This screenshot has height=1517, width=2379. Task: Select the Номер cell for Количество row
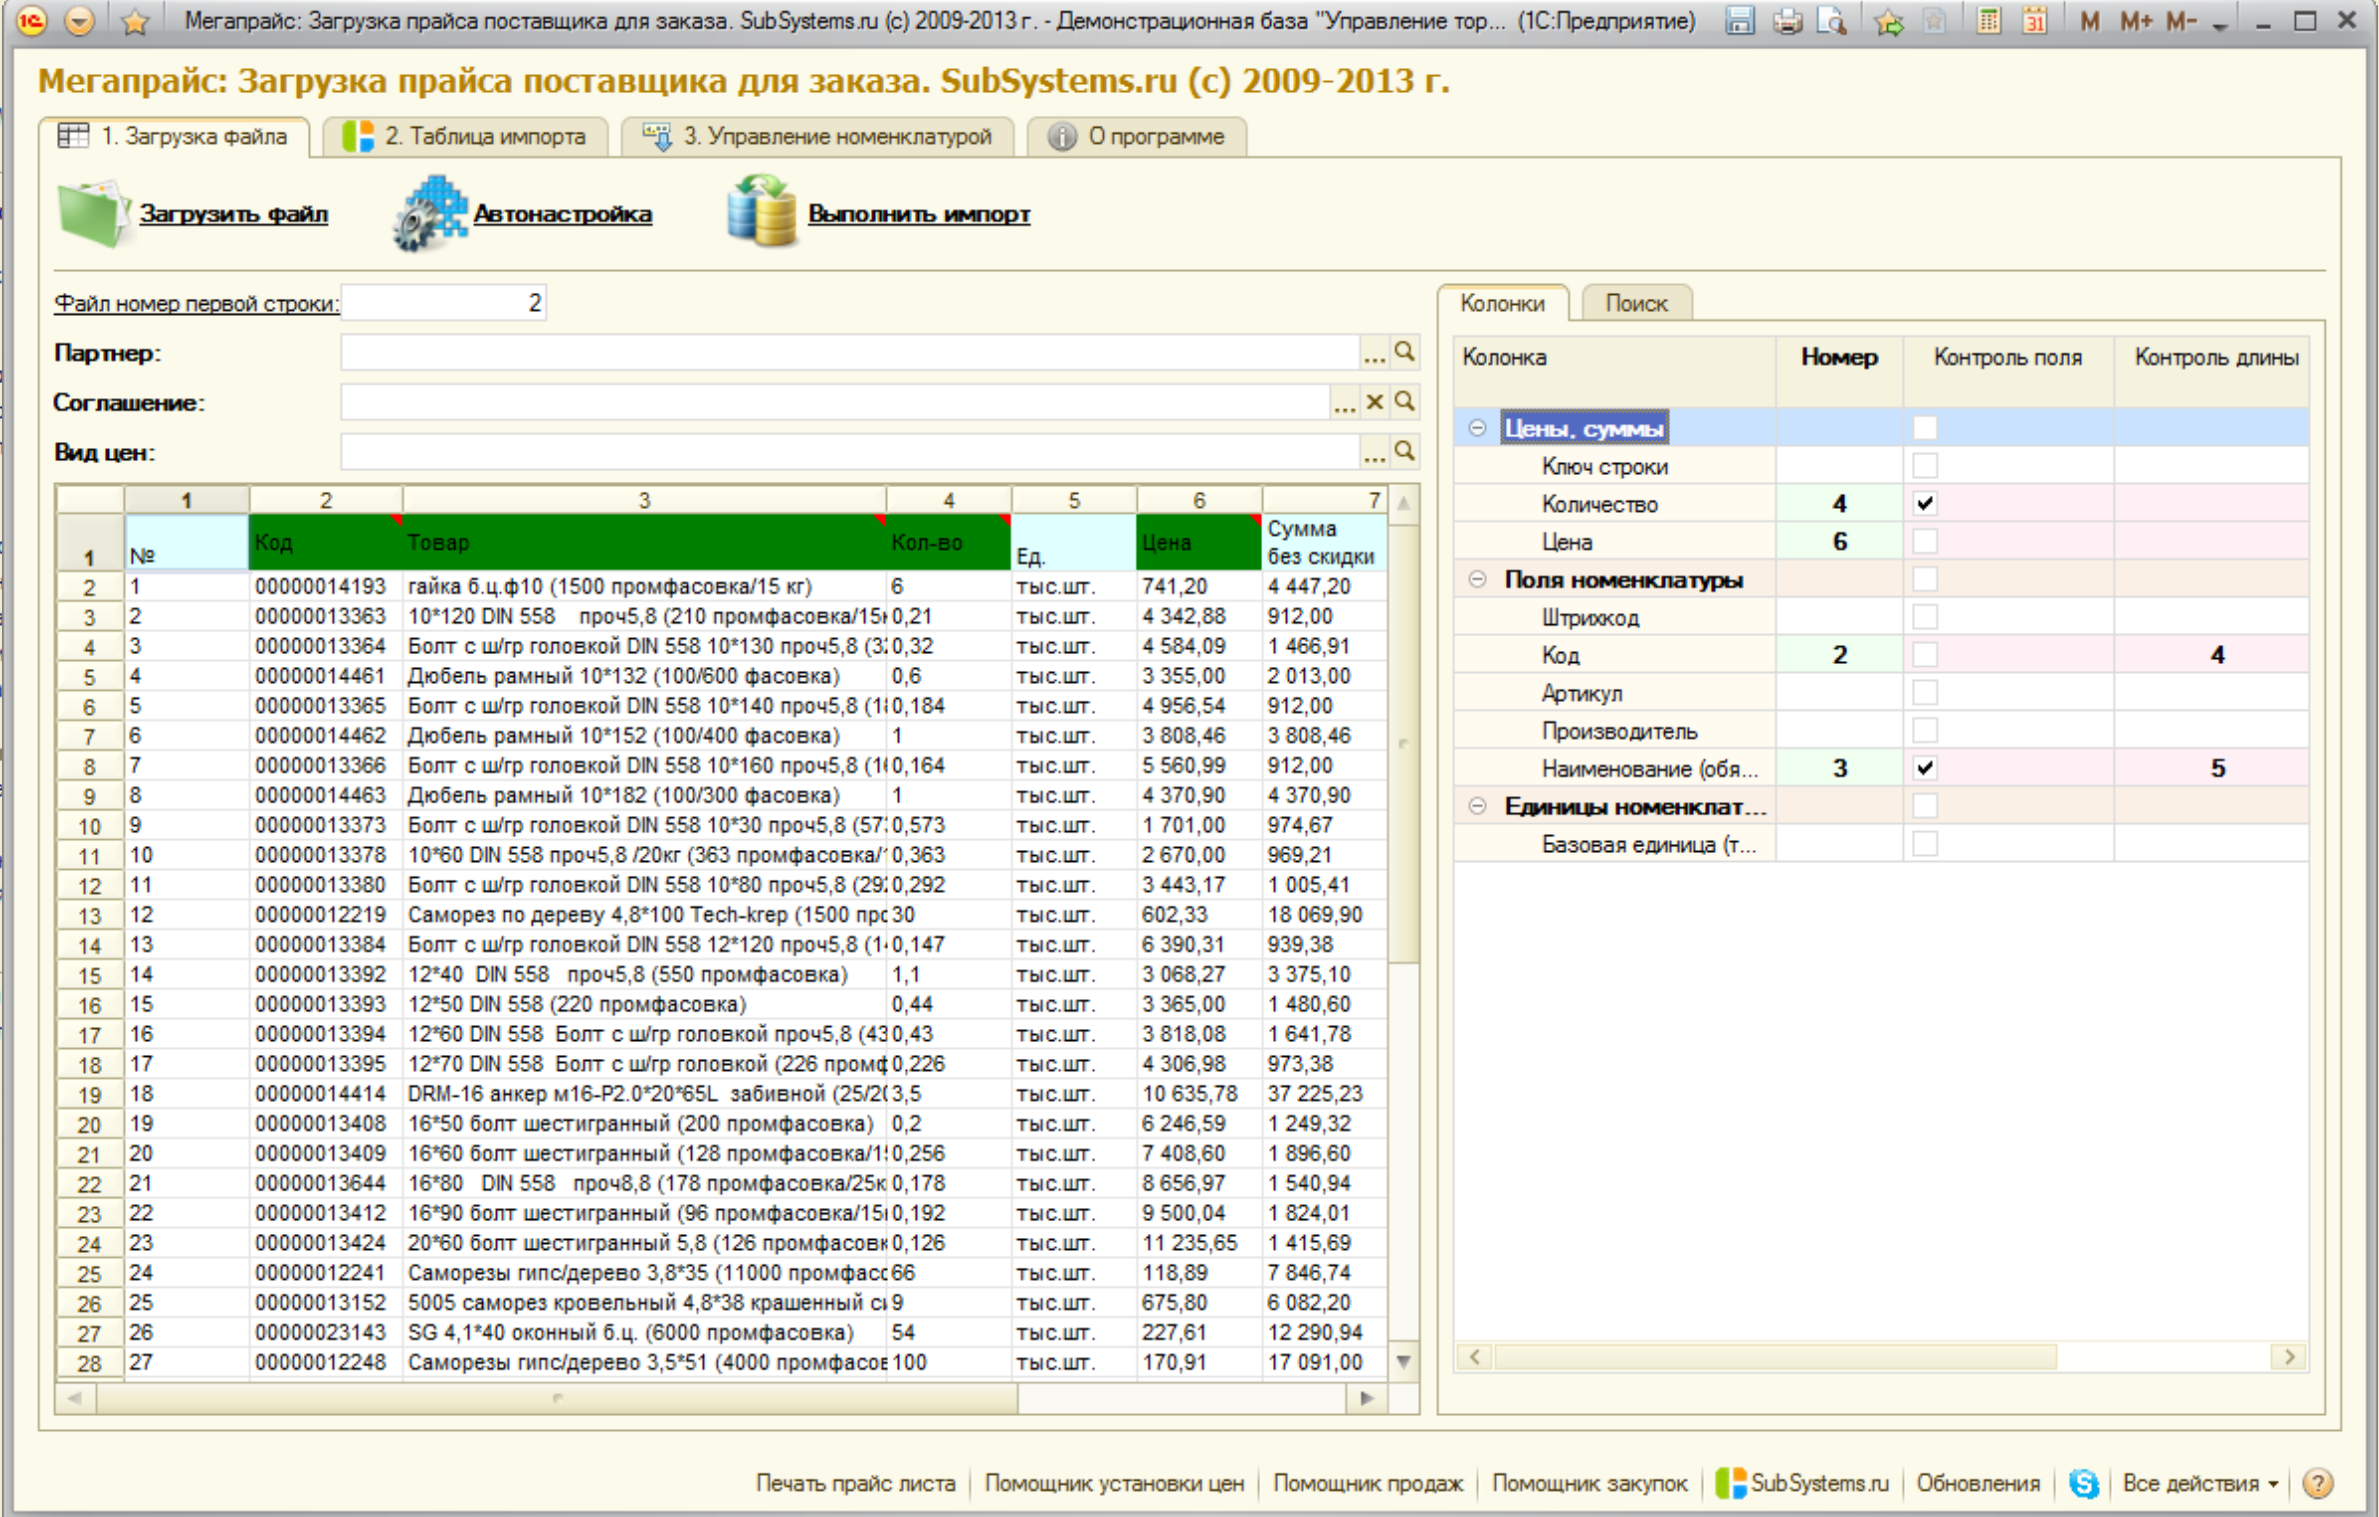click(x=1839, y=503)
